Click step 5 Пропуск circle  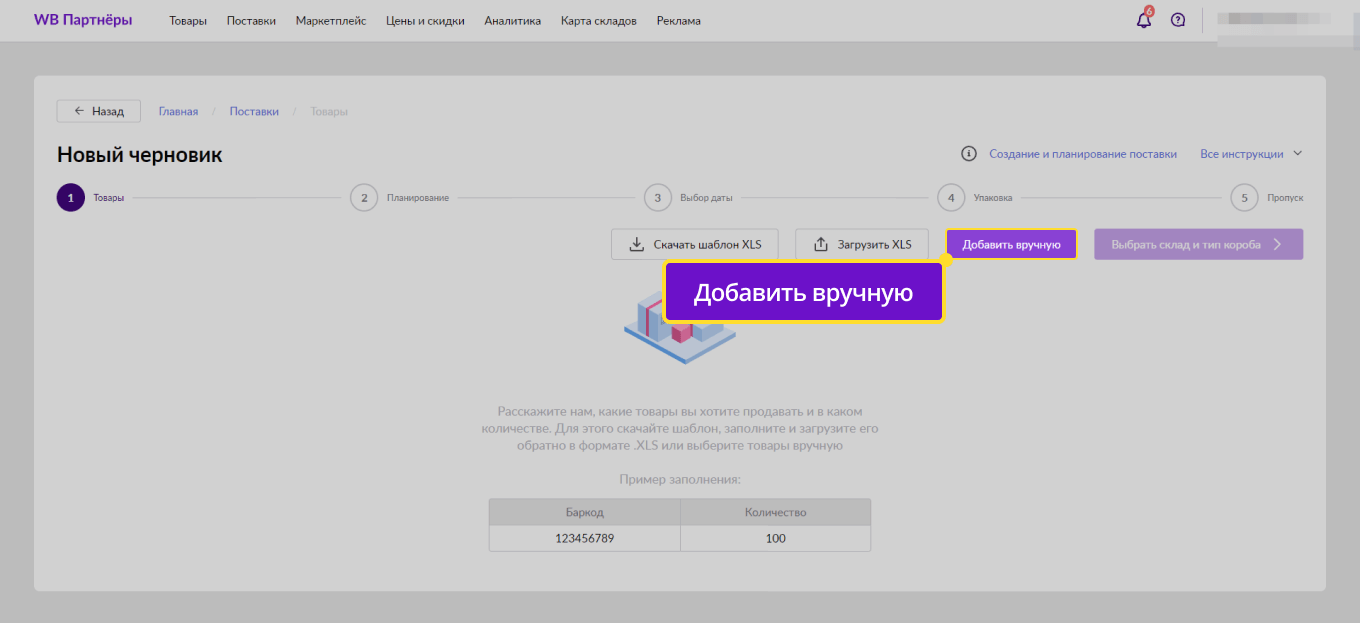(x=1244, y=198)
